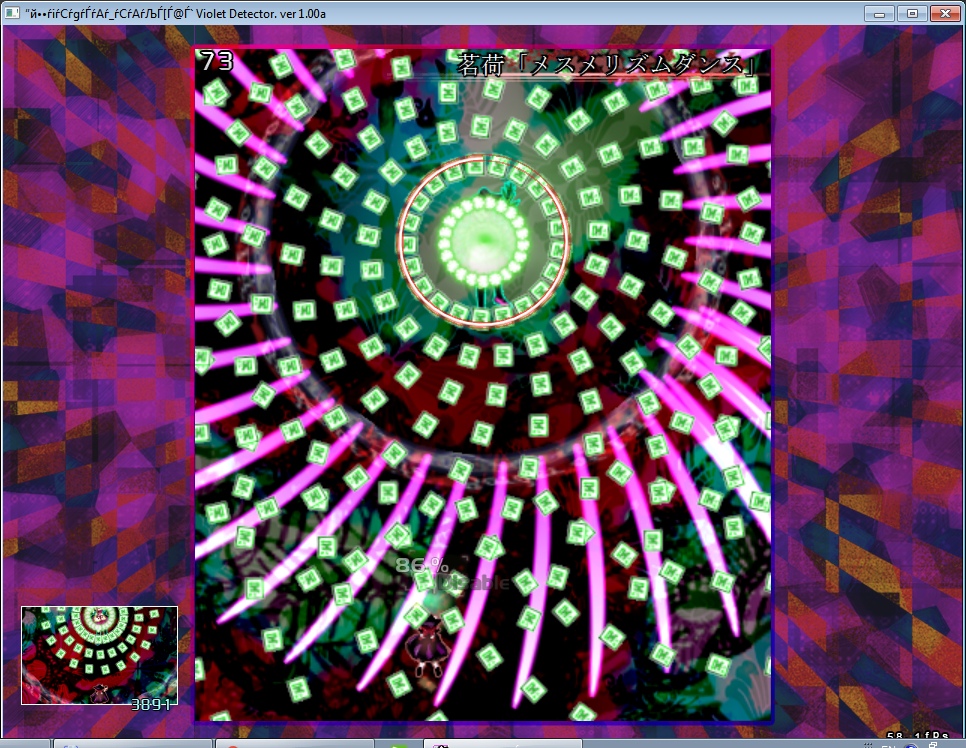The height and width of the screenshot is (748, 966).
Task: Click the player character sprite
Action: (x=427, y=648)
